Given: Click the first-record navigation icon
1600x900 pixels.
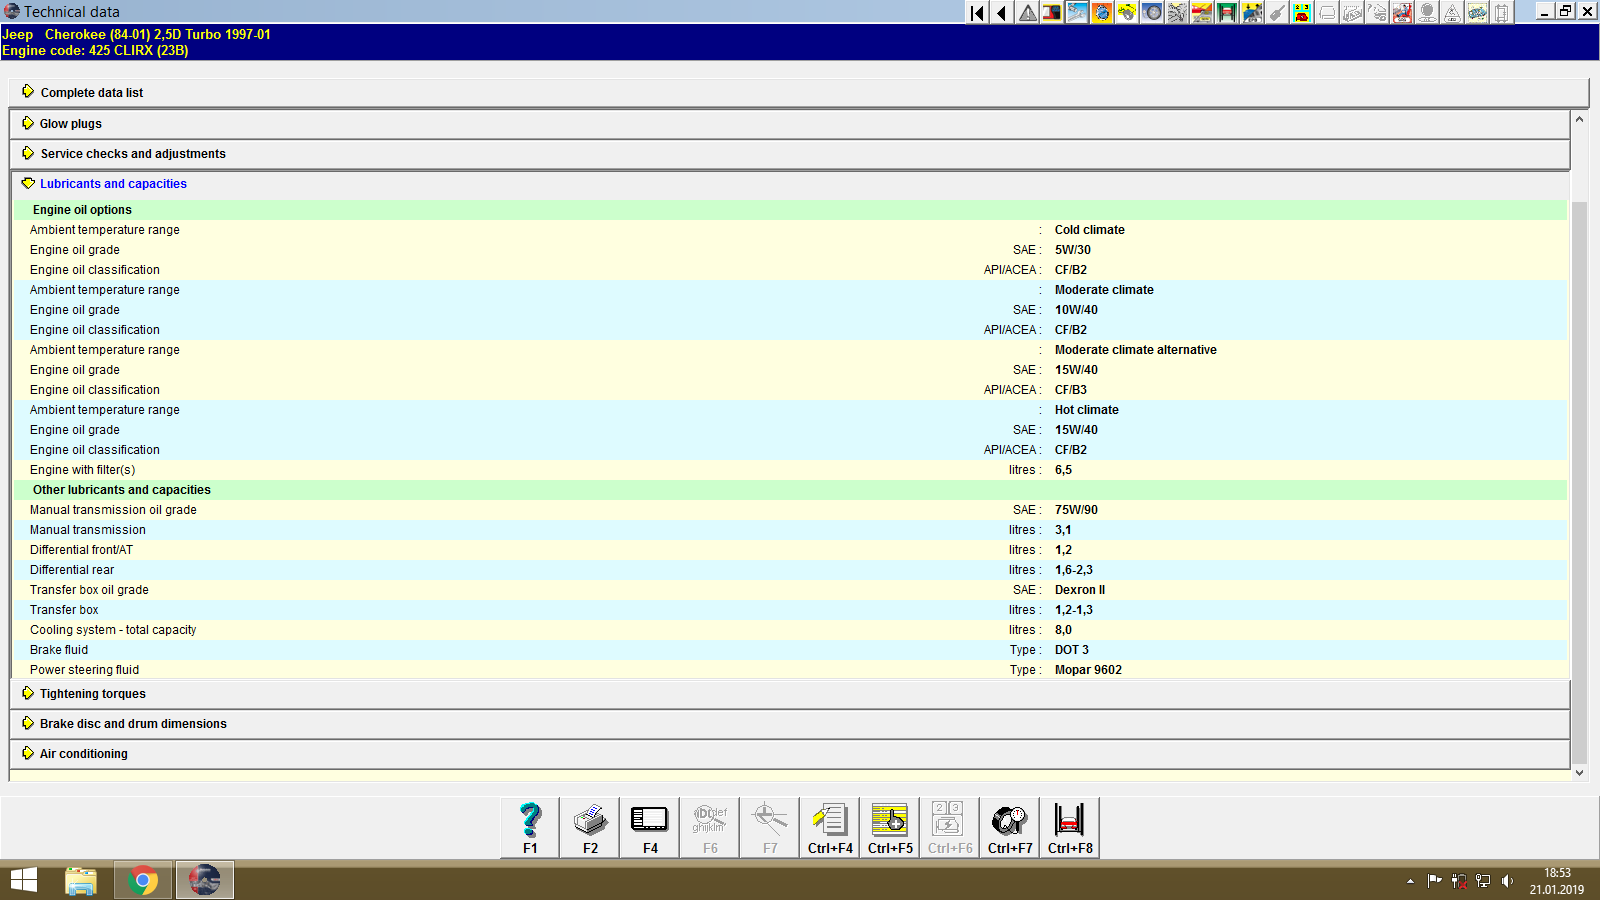Looking at the screenshot, I should click(976, 13).
